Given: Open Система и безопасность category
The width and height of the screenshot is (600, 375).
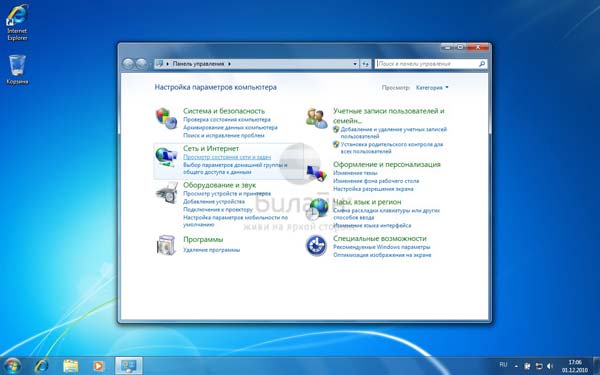Looking at the screenshot, I should click(x=224, y=111).
